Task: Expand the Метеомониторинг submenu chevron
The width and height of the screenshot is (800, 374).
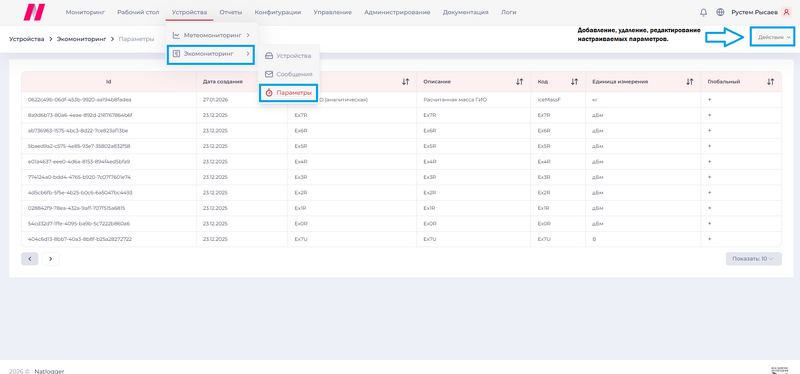Action: 247,35
